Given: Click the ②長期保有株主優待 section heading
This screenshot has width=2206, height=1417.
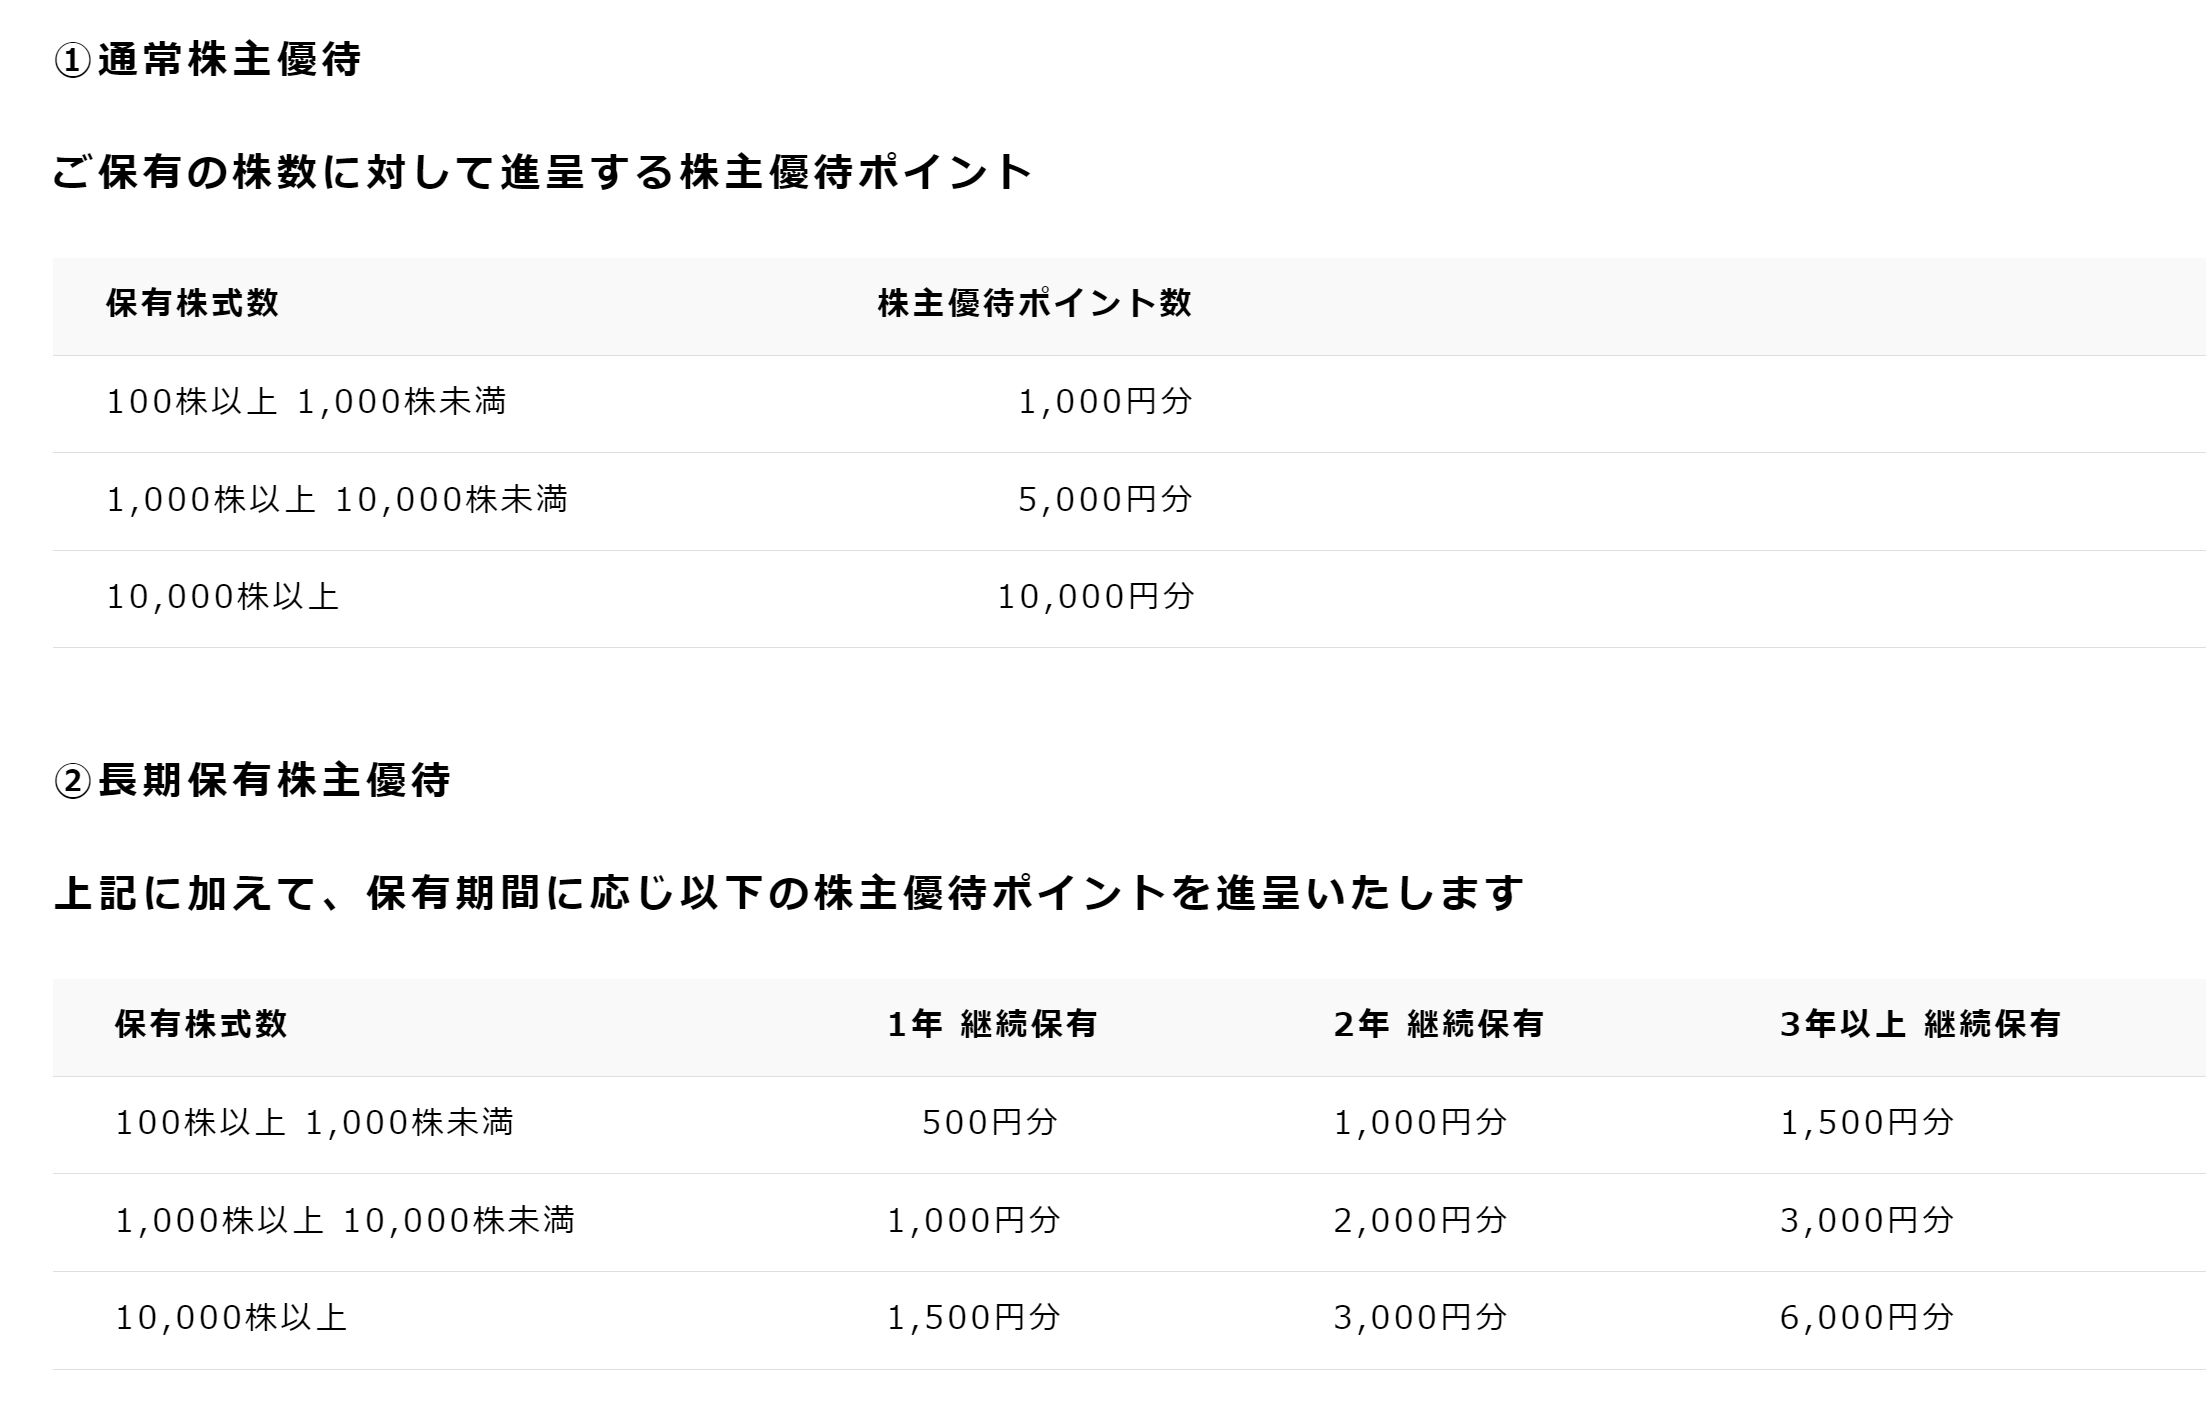Looking at the screenshot, I should (252, 780).
